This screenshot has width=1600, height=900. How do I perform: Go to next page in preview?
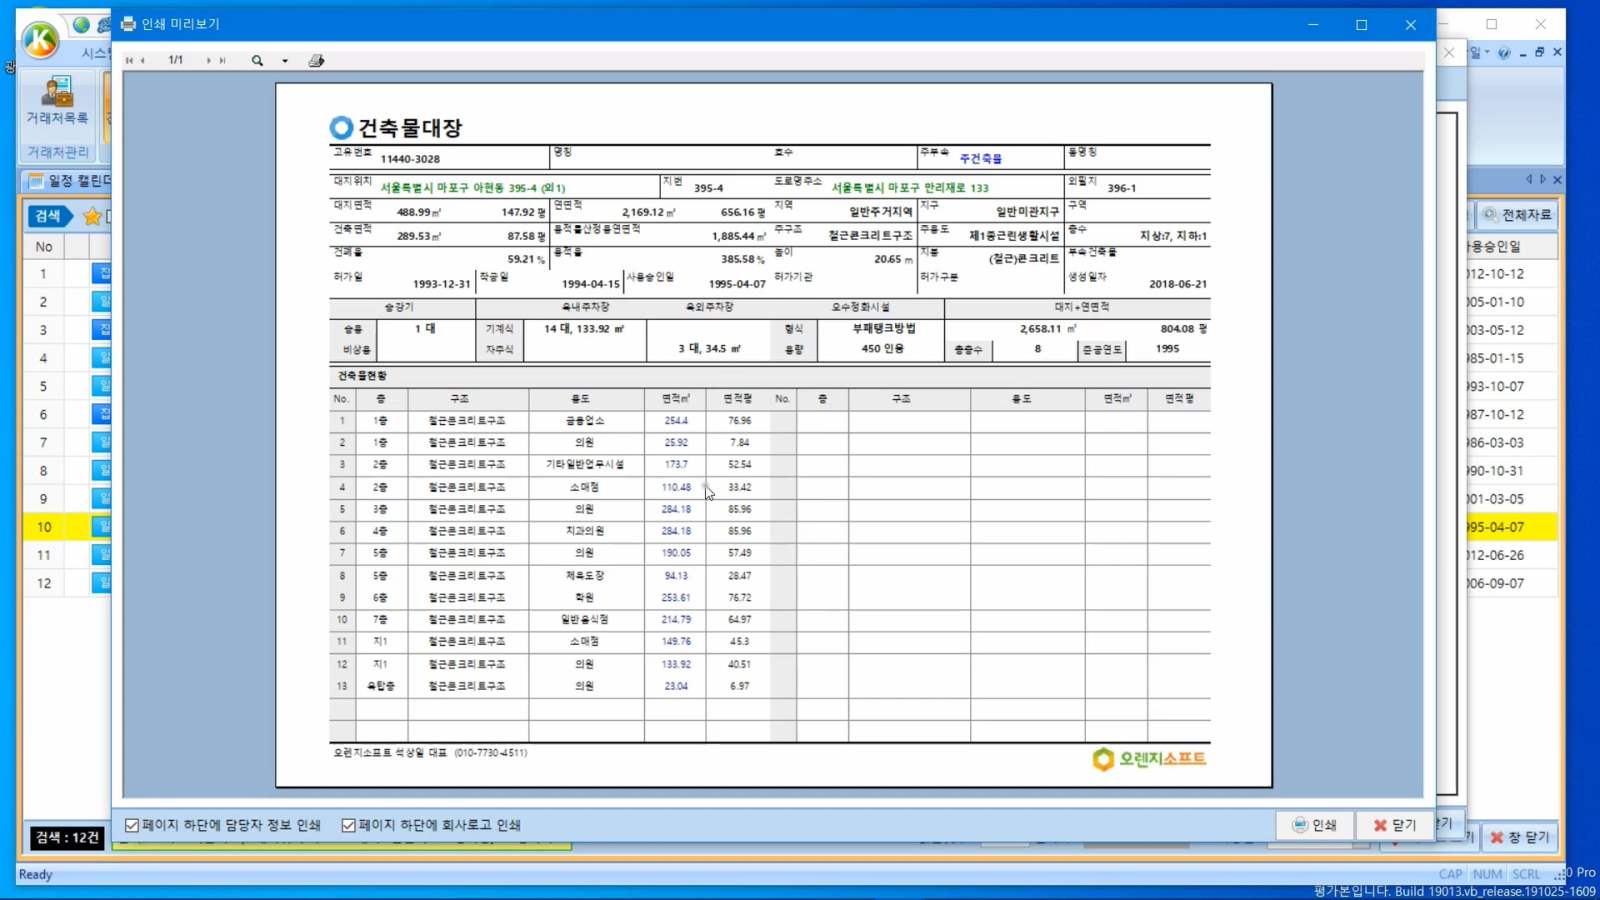pyautogui.click(x=208, y=61)
